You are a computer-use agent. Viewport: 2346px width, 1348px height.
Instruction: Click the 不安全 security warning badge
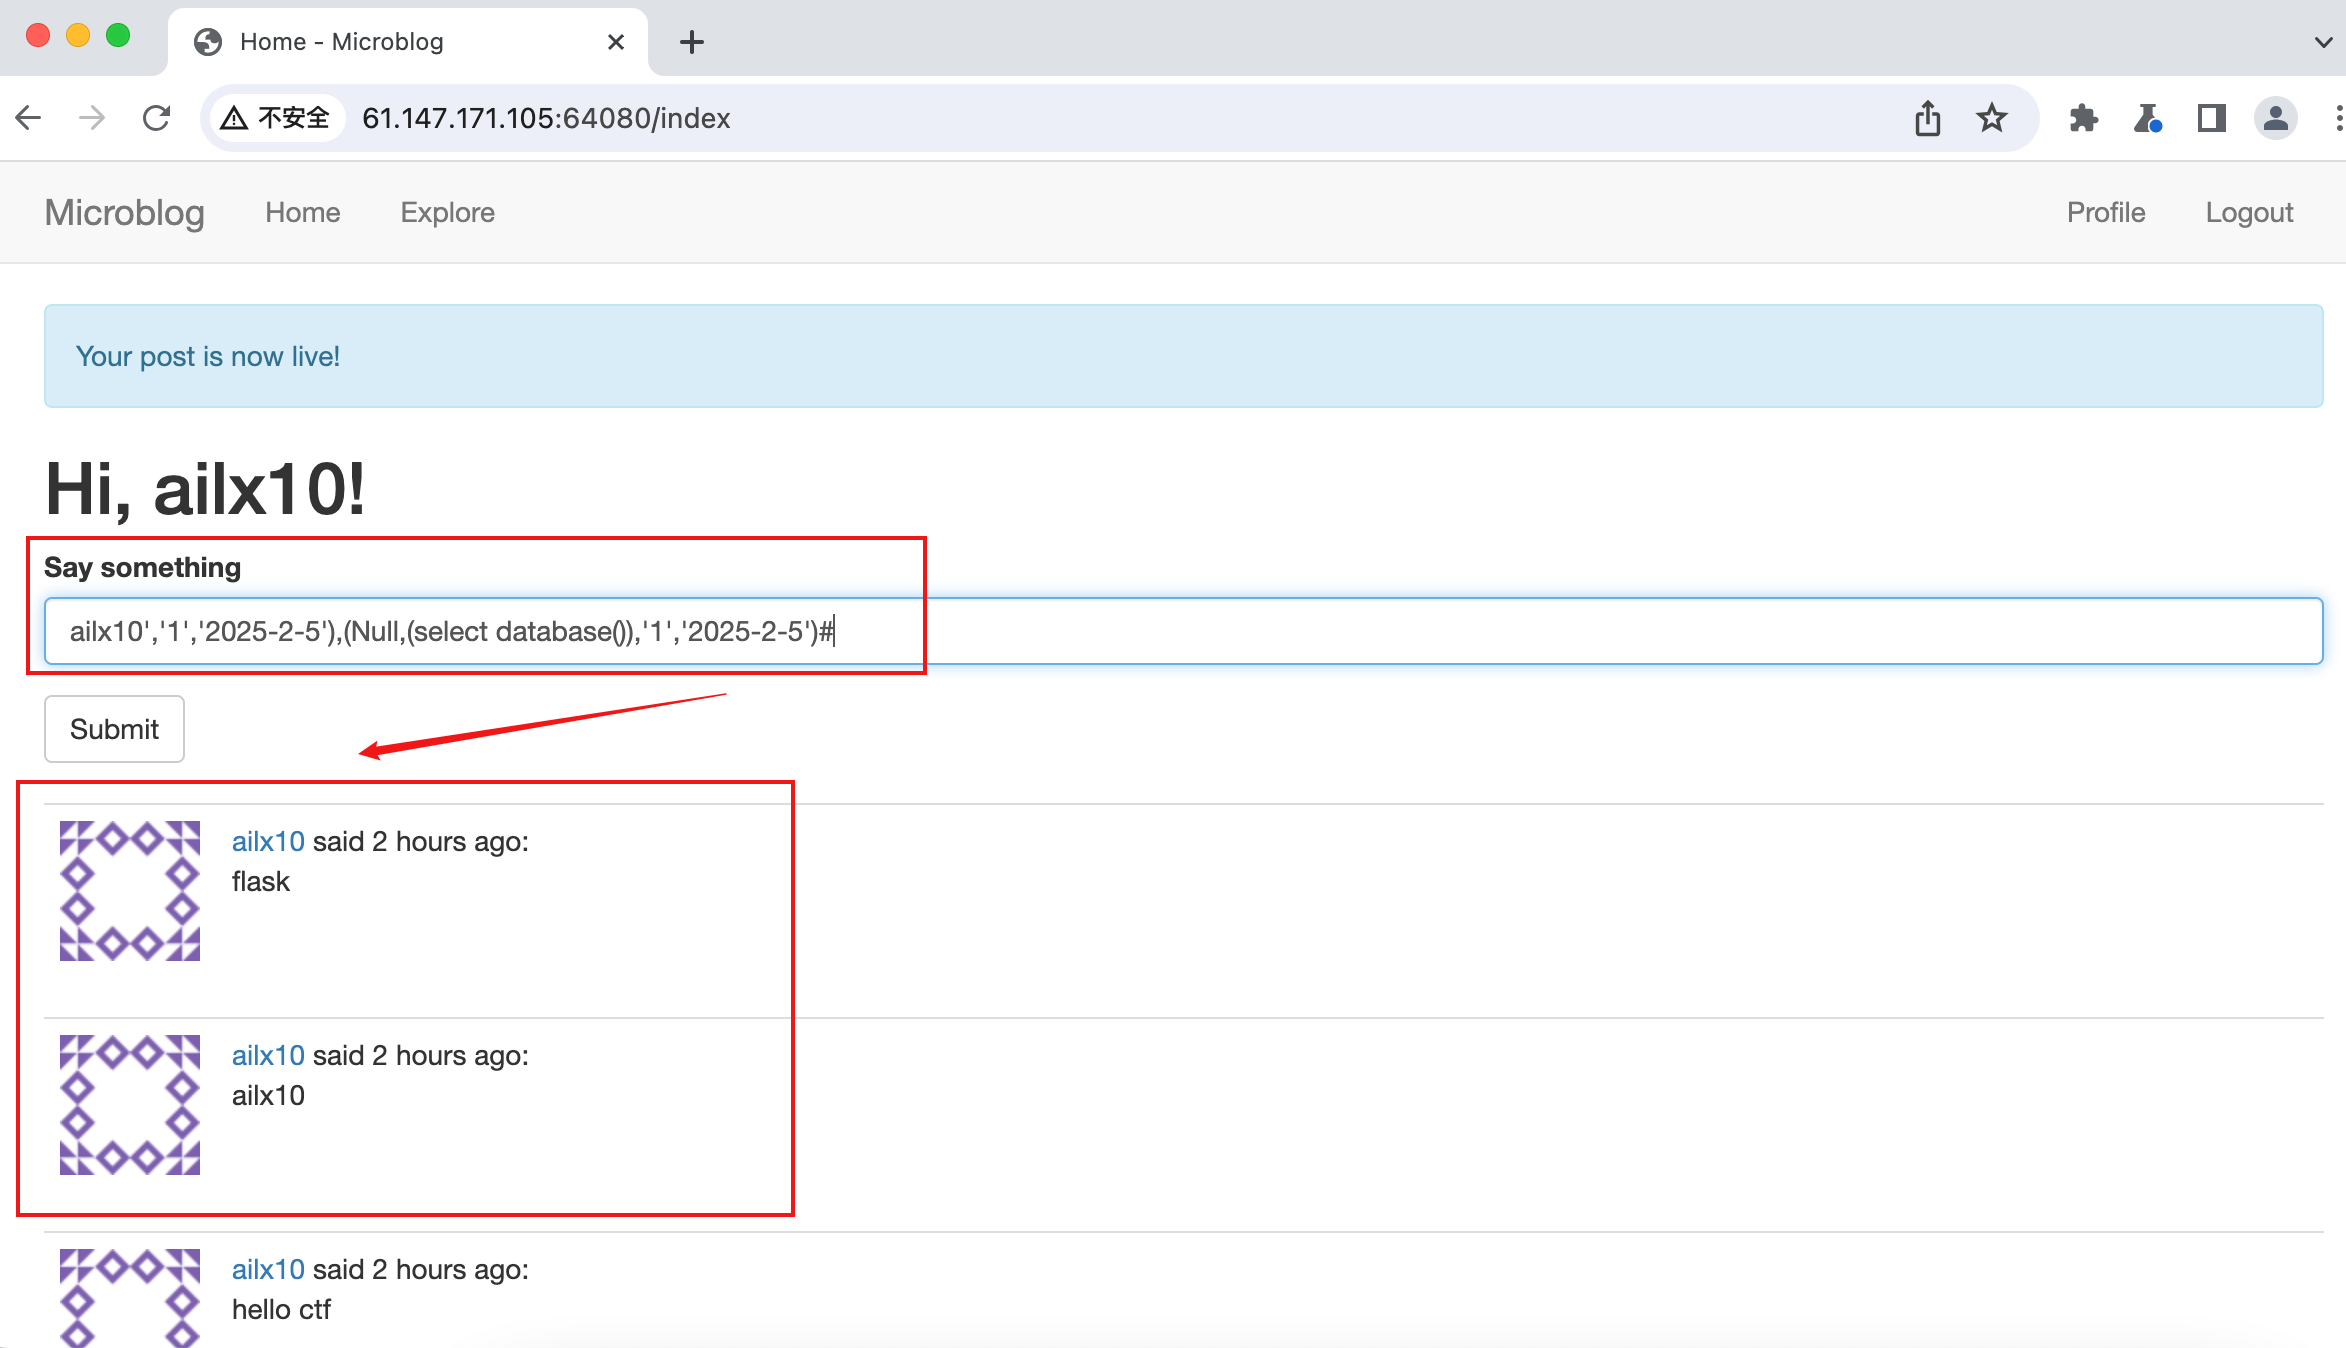(276, 117)
